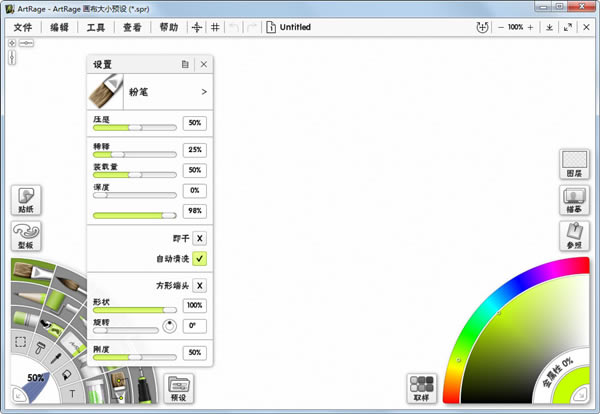Select the cloner brush tool
Screen dimensions: 600x414
point(119,387)
